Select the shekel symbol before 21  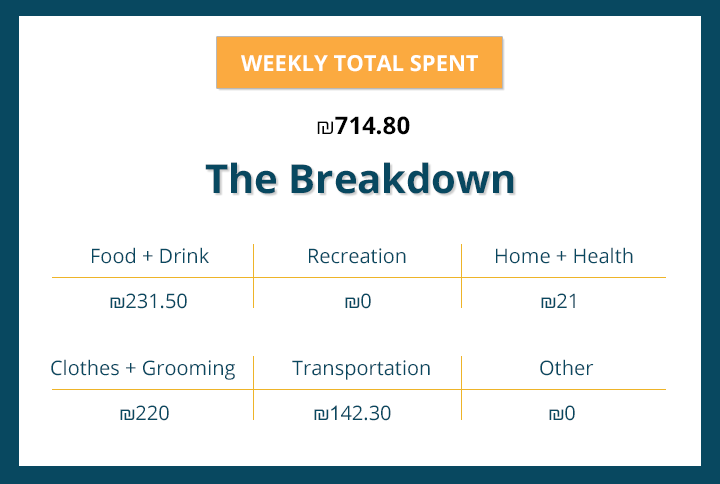(x=547, y=302)
